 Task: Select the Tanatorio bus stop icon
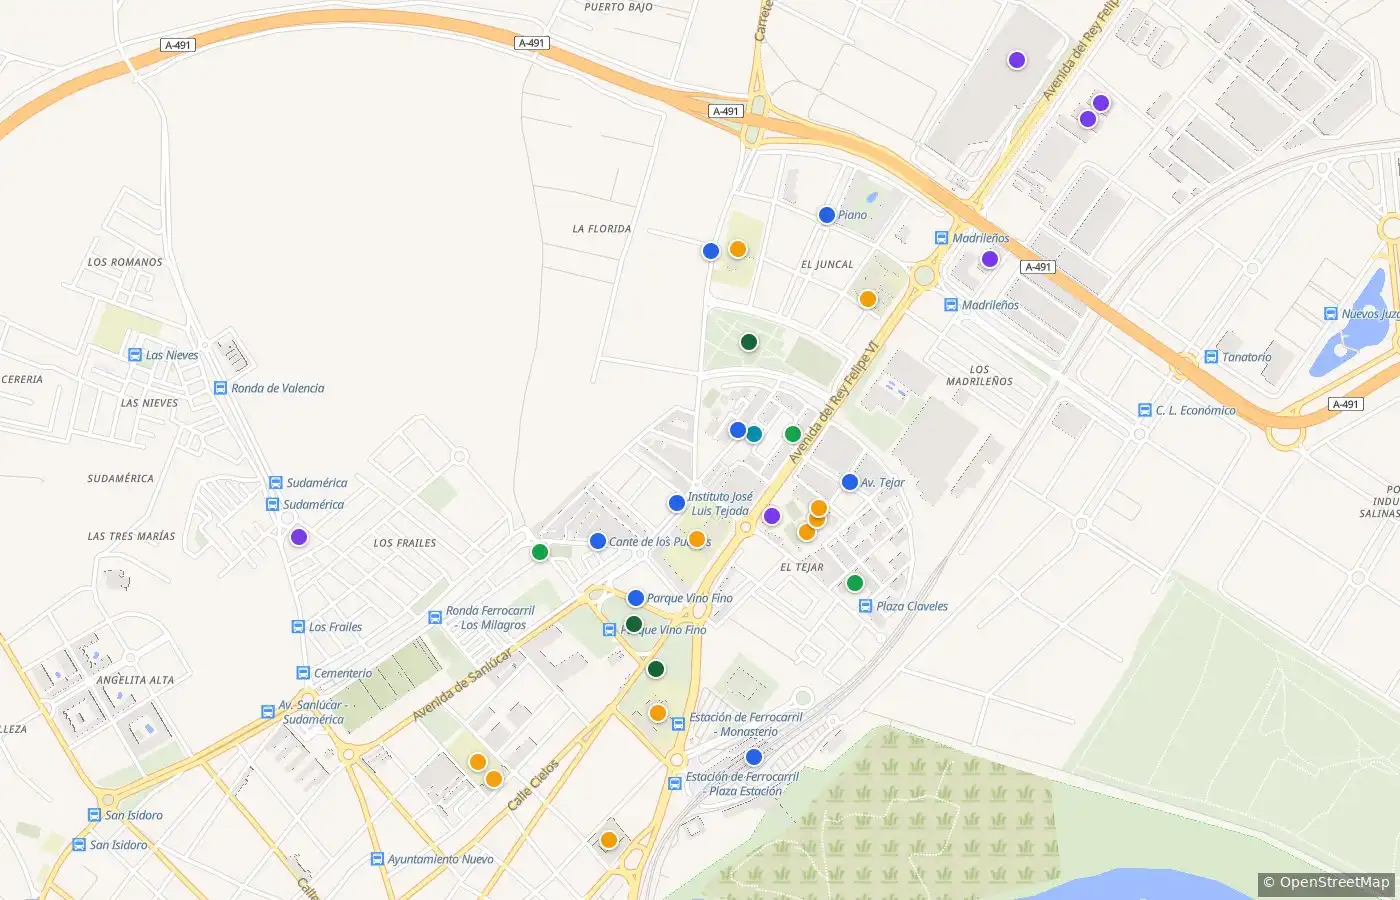[x=1211, y=357]
